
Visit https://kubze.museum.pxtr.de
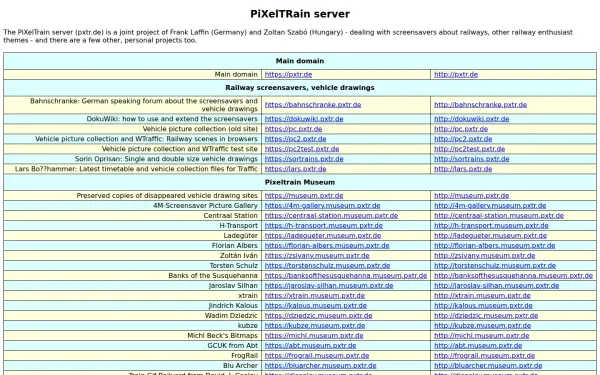point(315,326)
